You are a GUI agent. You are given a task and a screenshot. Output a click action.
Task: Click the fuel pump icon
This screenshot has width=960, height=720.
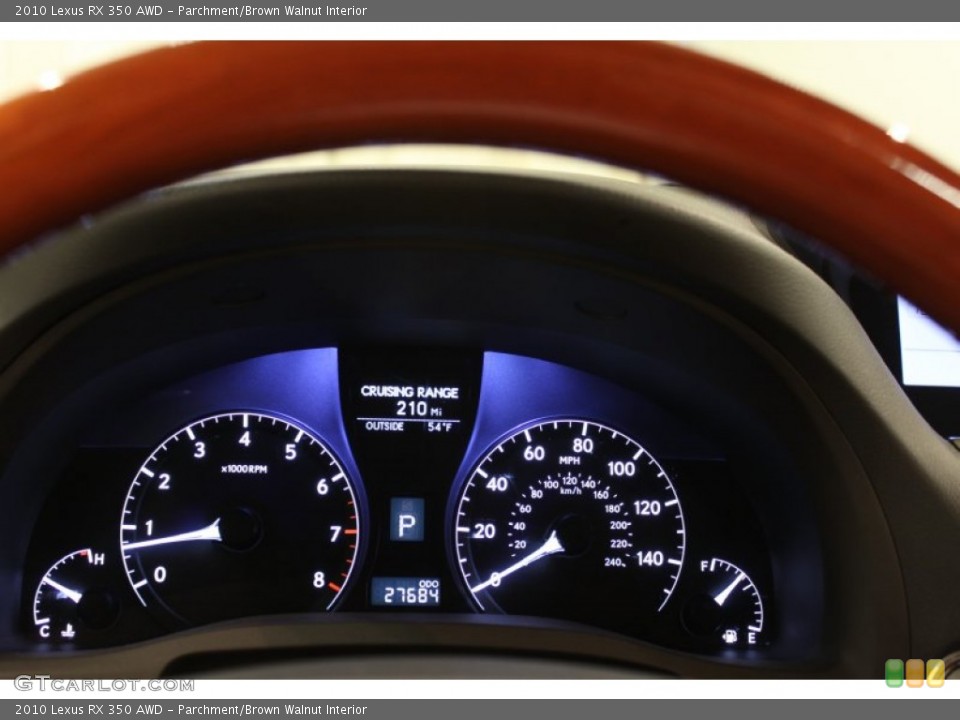click(730, 636)
